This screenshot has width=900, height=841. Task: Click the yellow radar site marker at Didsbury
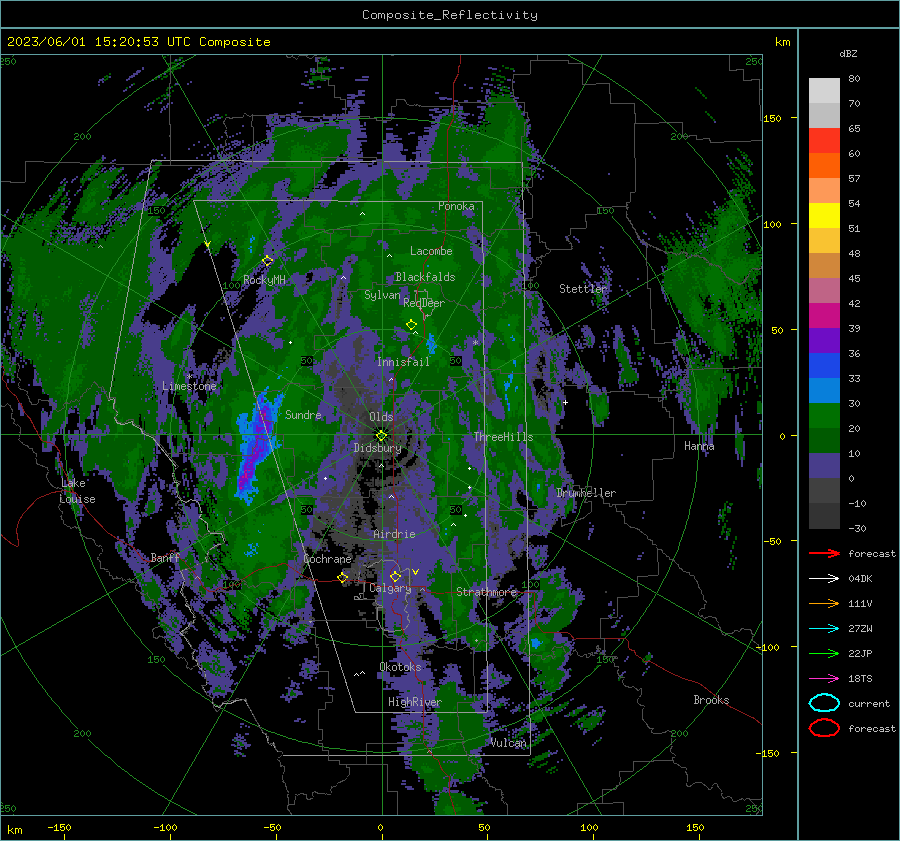tap(381, 435)
